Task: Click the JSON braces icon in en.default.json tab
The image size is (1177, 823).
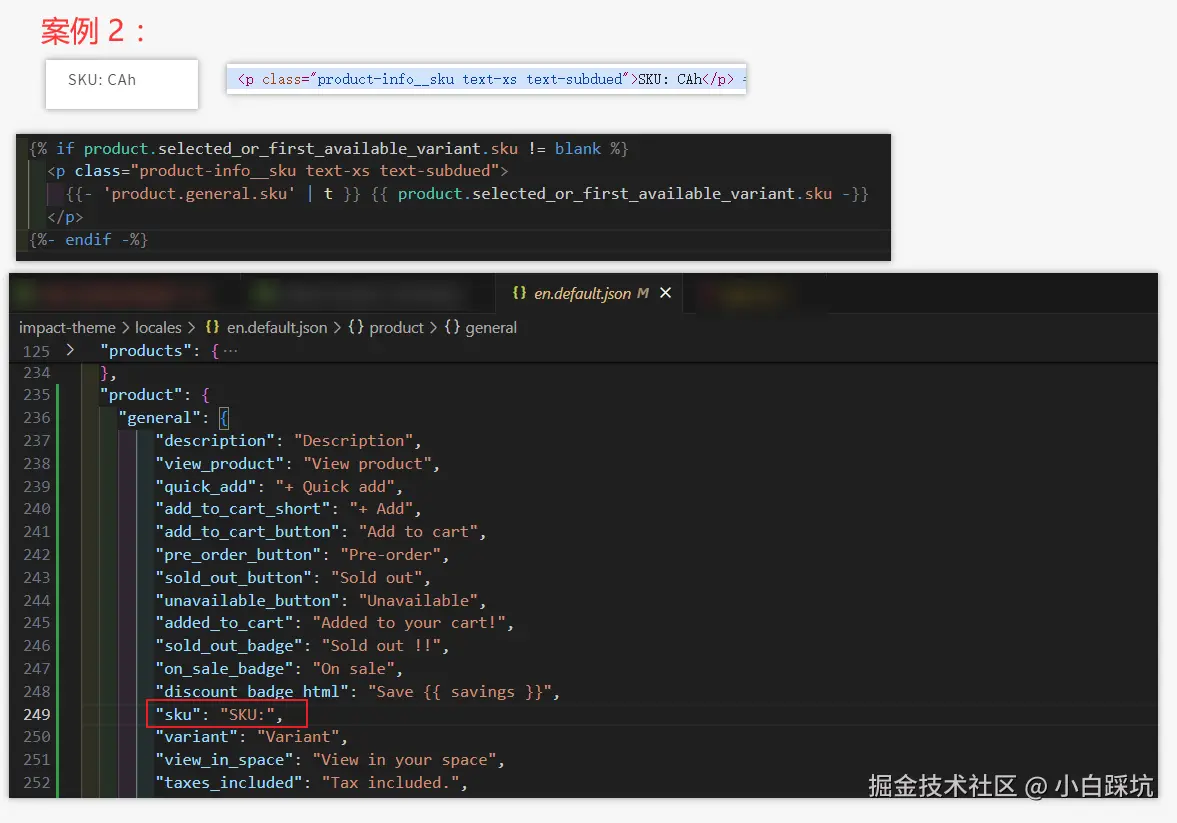Action: coord(519,292)
